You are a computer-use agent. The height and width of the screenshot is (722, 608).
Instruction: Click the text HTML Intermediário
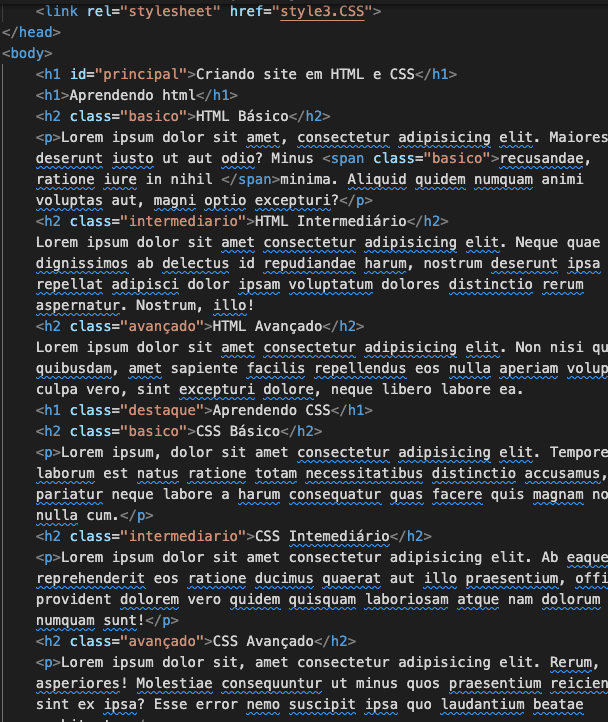(331, 221)
